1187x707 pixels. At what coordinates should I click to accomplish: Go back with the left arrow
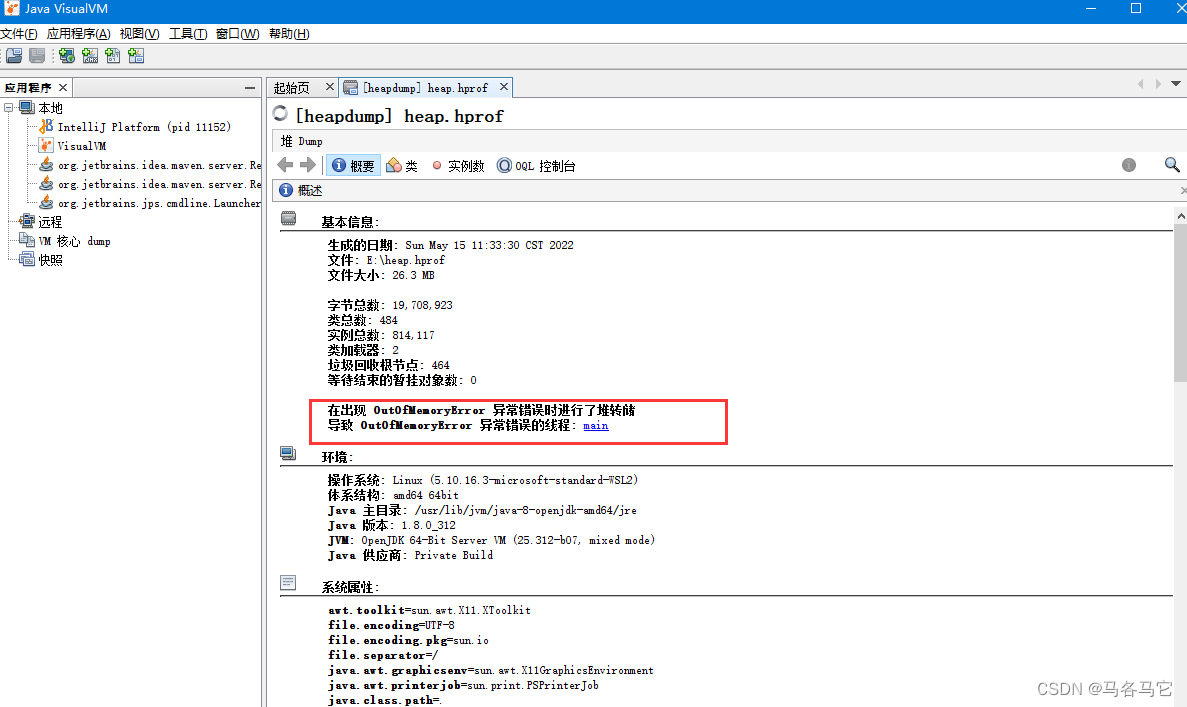tap(285, 165)
